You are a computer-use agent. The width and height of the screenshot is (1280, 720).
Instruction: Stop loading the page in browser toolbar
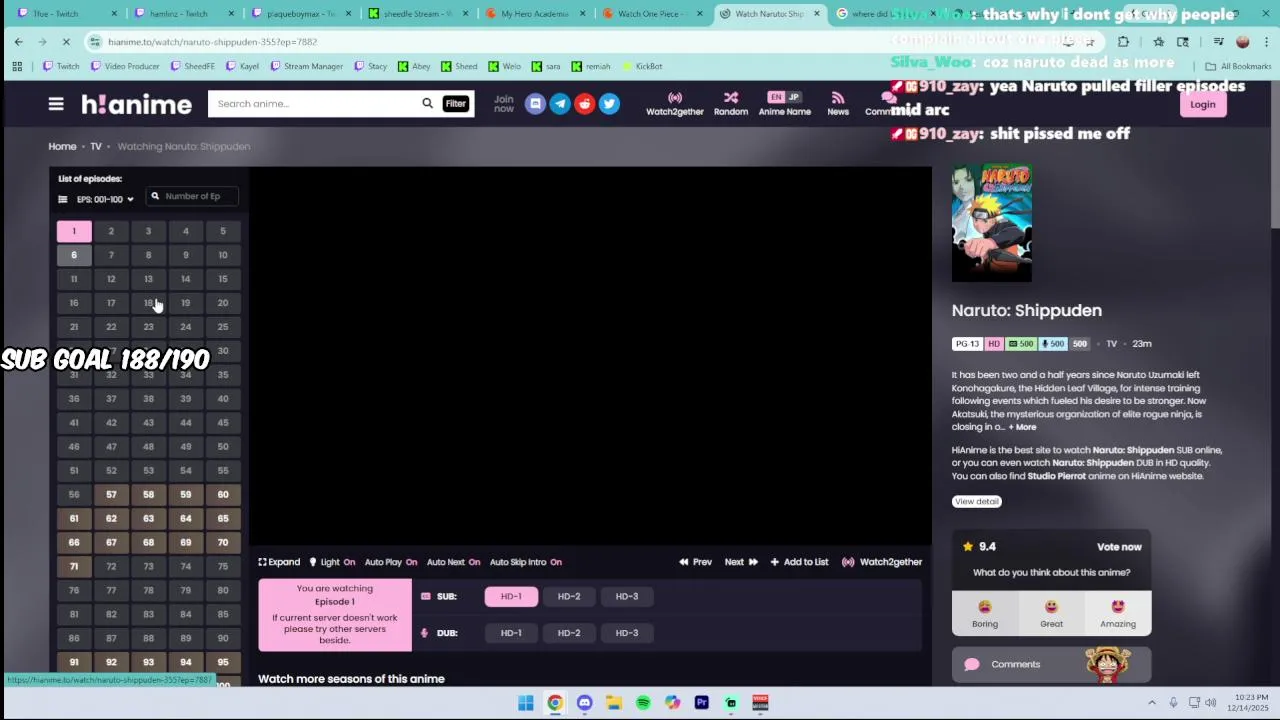(66, 41)
